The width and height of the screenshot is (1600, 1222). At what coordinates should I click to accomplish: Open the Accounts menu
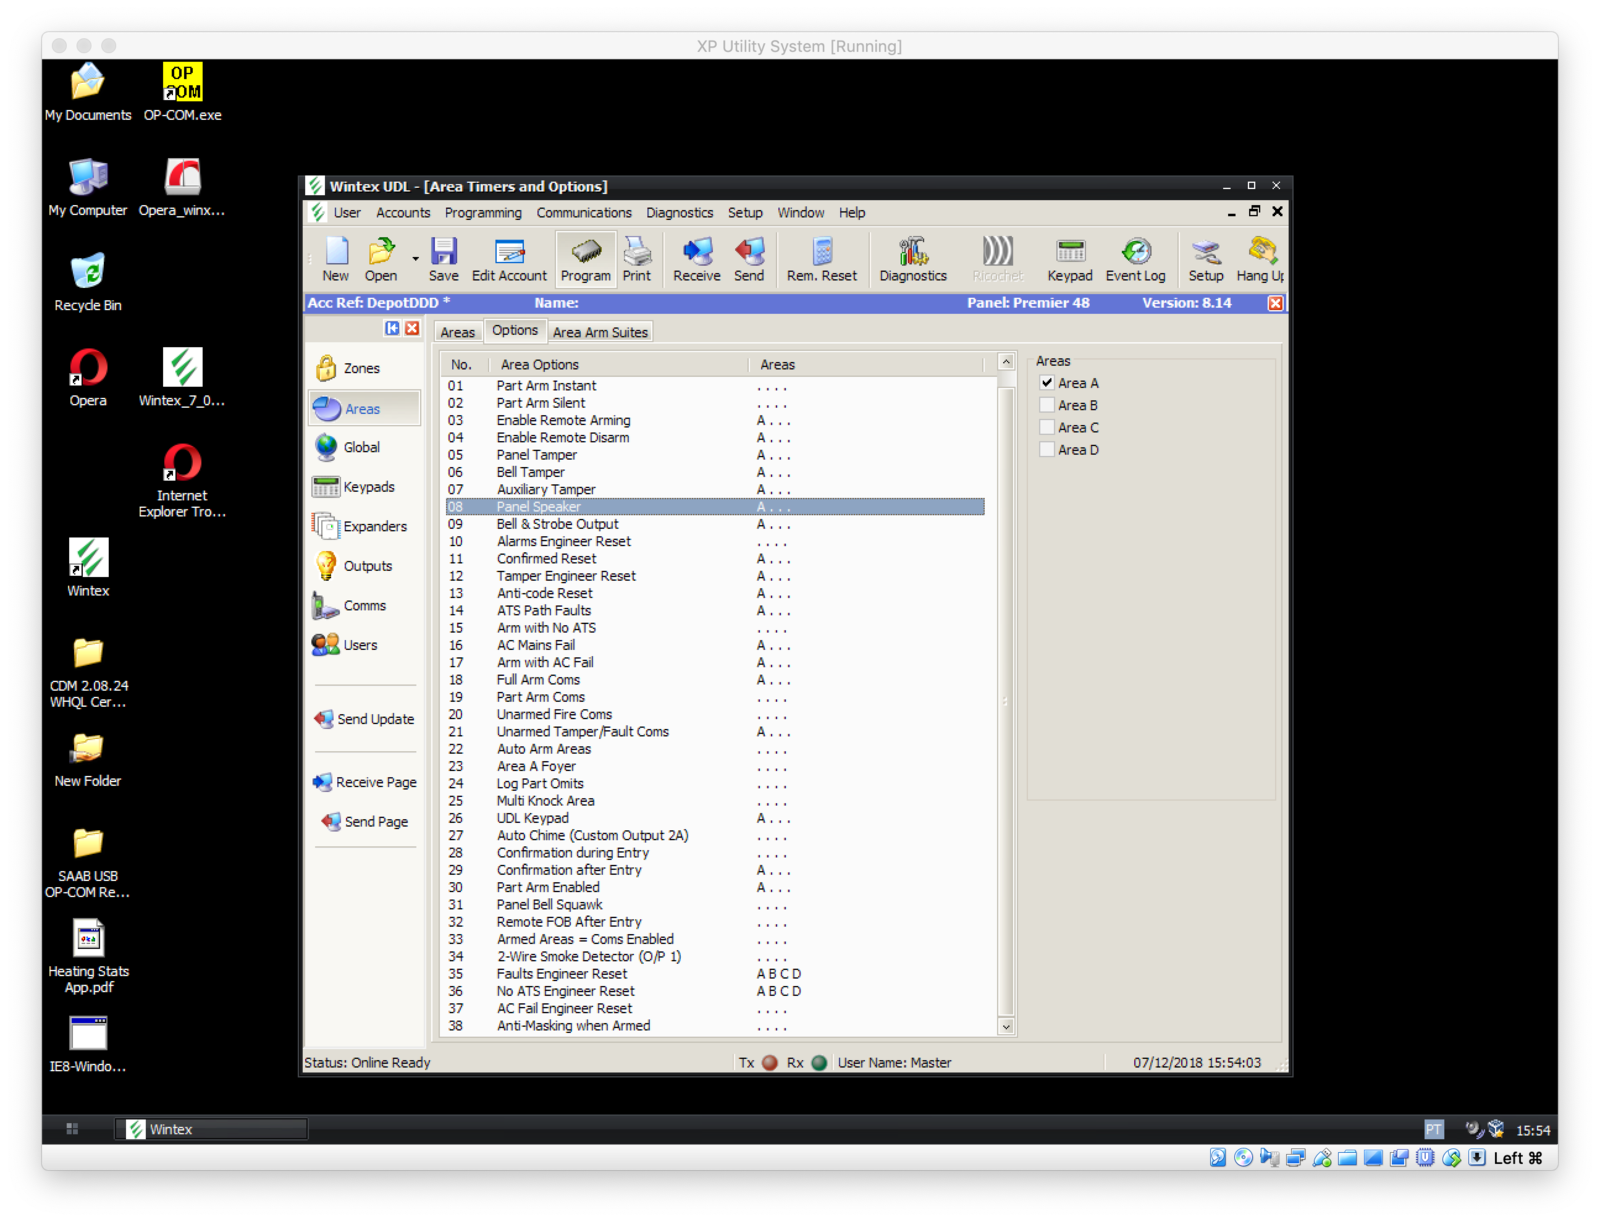[403, 213]
